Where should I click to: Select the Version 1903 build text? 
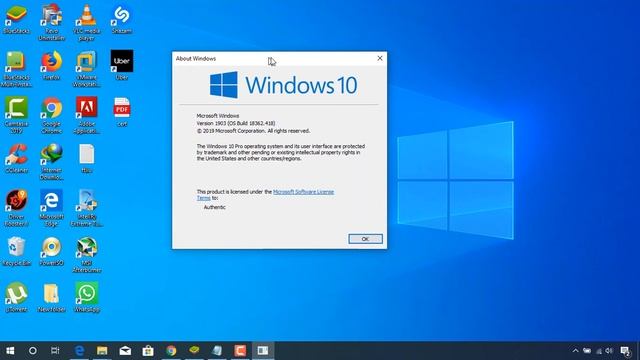click(x=236, y=123)
